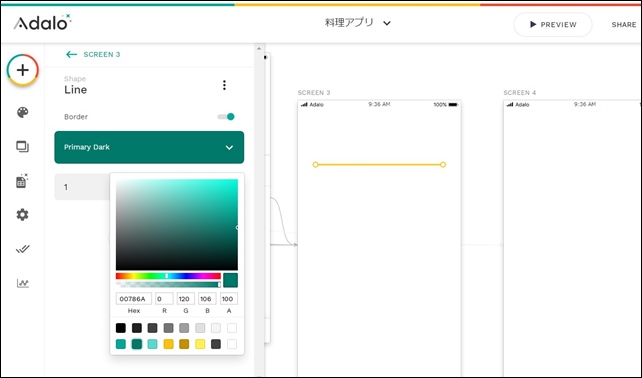Select the black color swatch

coord(121,328)
